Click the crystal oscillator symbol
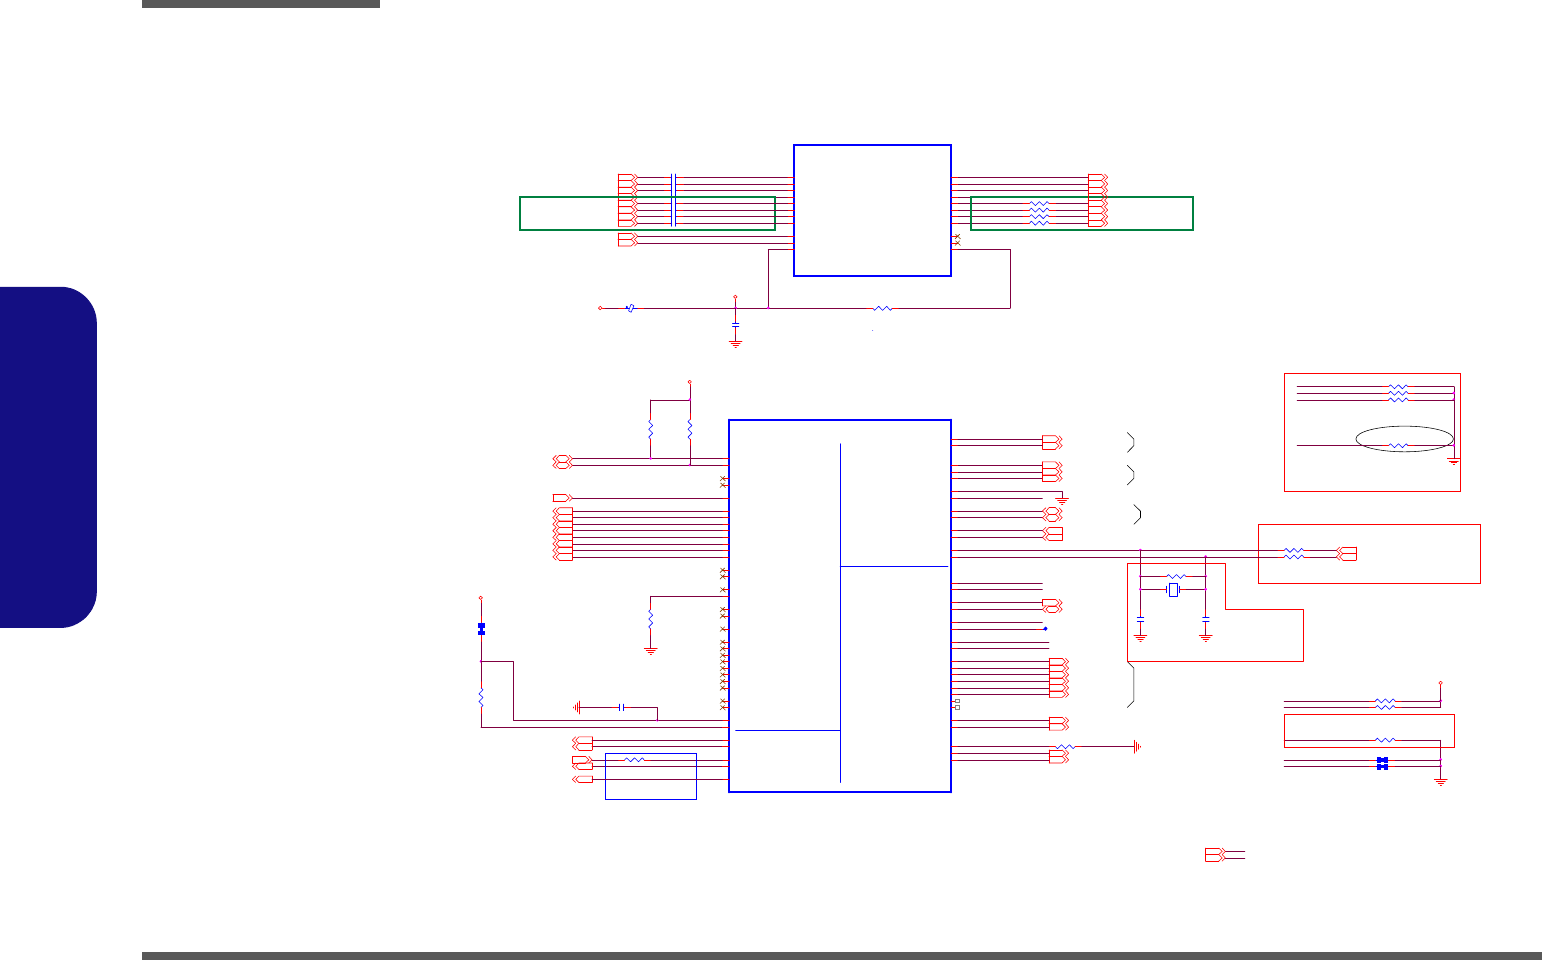This screenshot has width=1542, height=960. point(1173,591)
